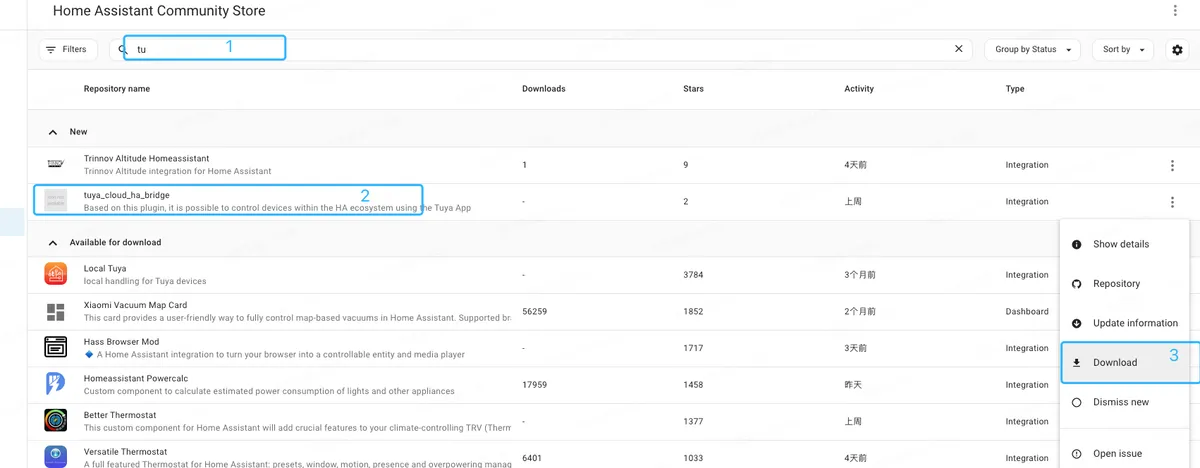Click downloads value 56259

(534, 312)
